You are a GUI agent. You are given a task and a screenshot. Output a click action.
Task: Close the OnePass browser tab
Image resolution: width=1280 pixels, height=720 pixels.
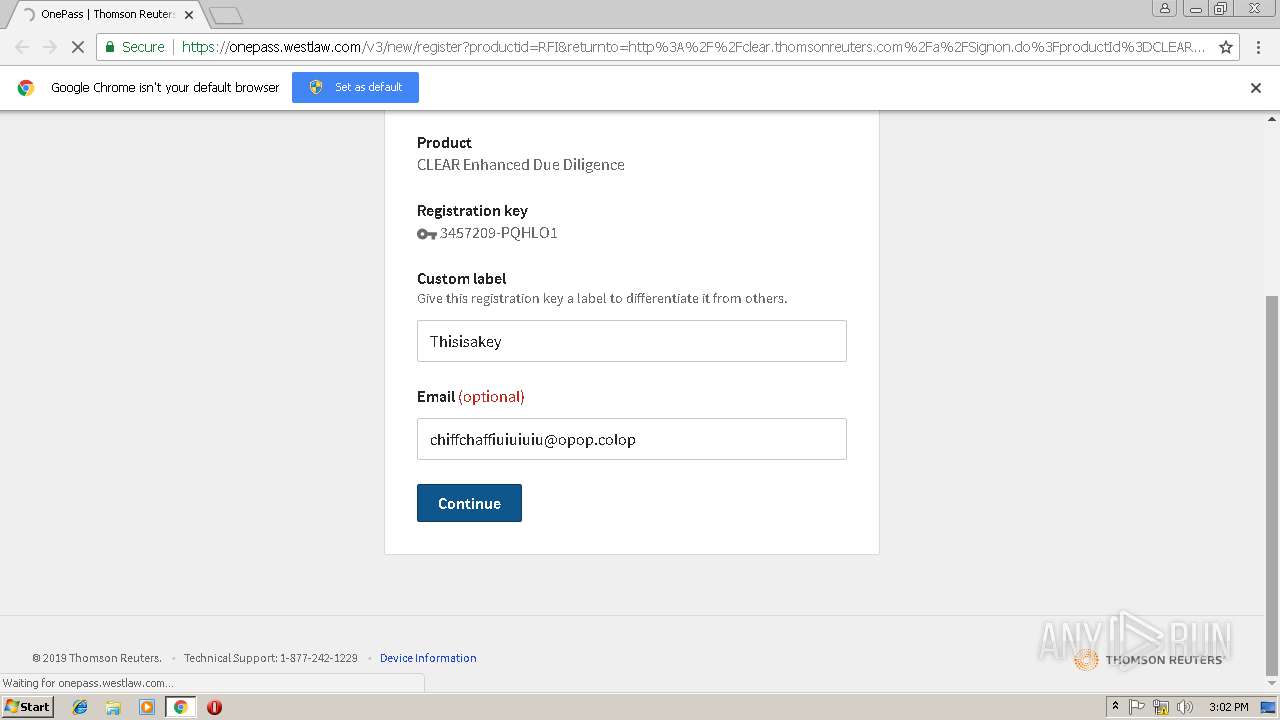click(x=189, y=15)
